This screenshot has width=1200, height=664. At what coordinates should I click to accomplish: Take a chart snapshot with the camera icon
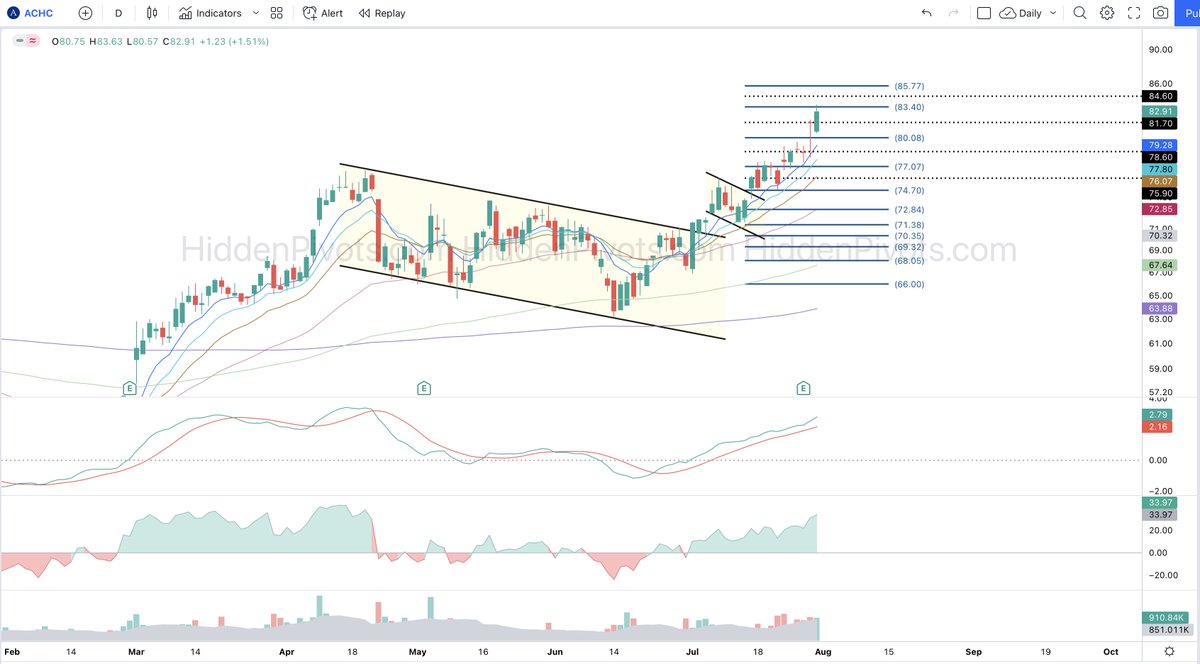pyautogui.click(x=1158, y=13)
